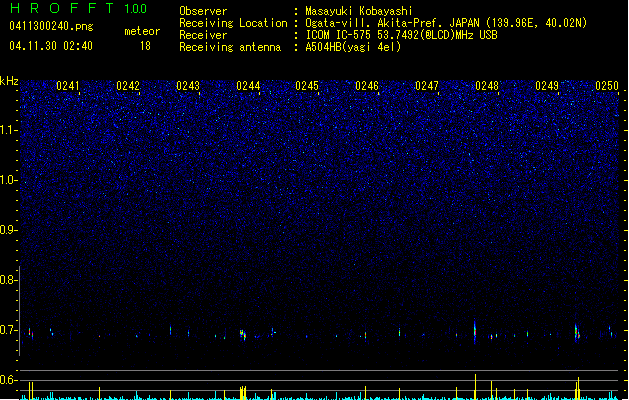Click the 'Observer' field label

tap(203, 11)
